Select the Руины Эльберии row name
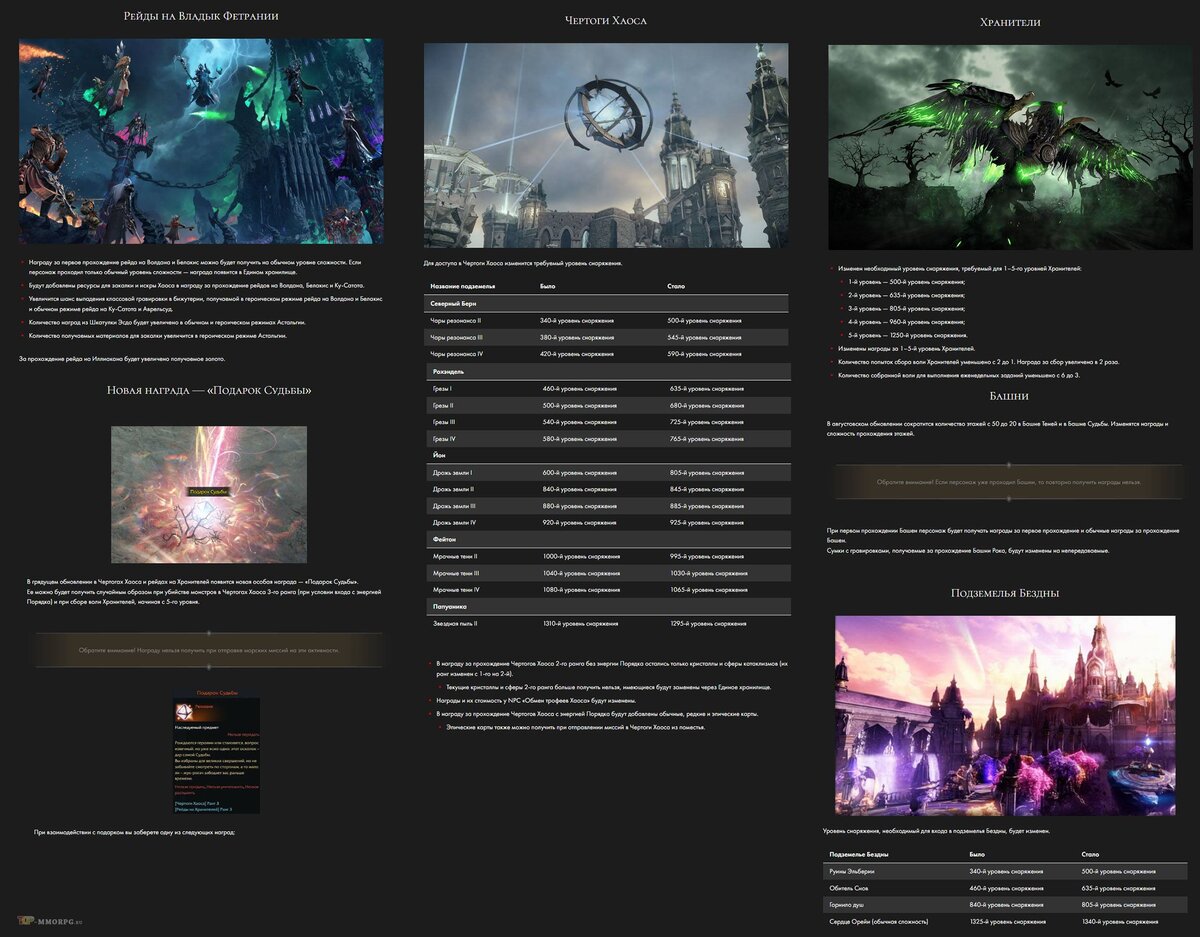 853,871
